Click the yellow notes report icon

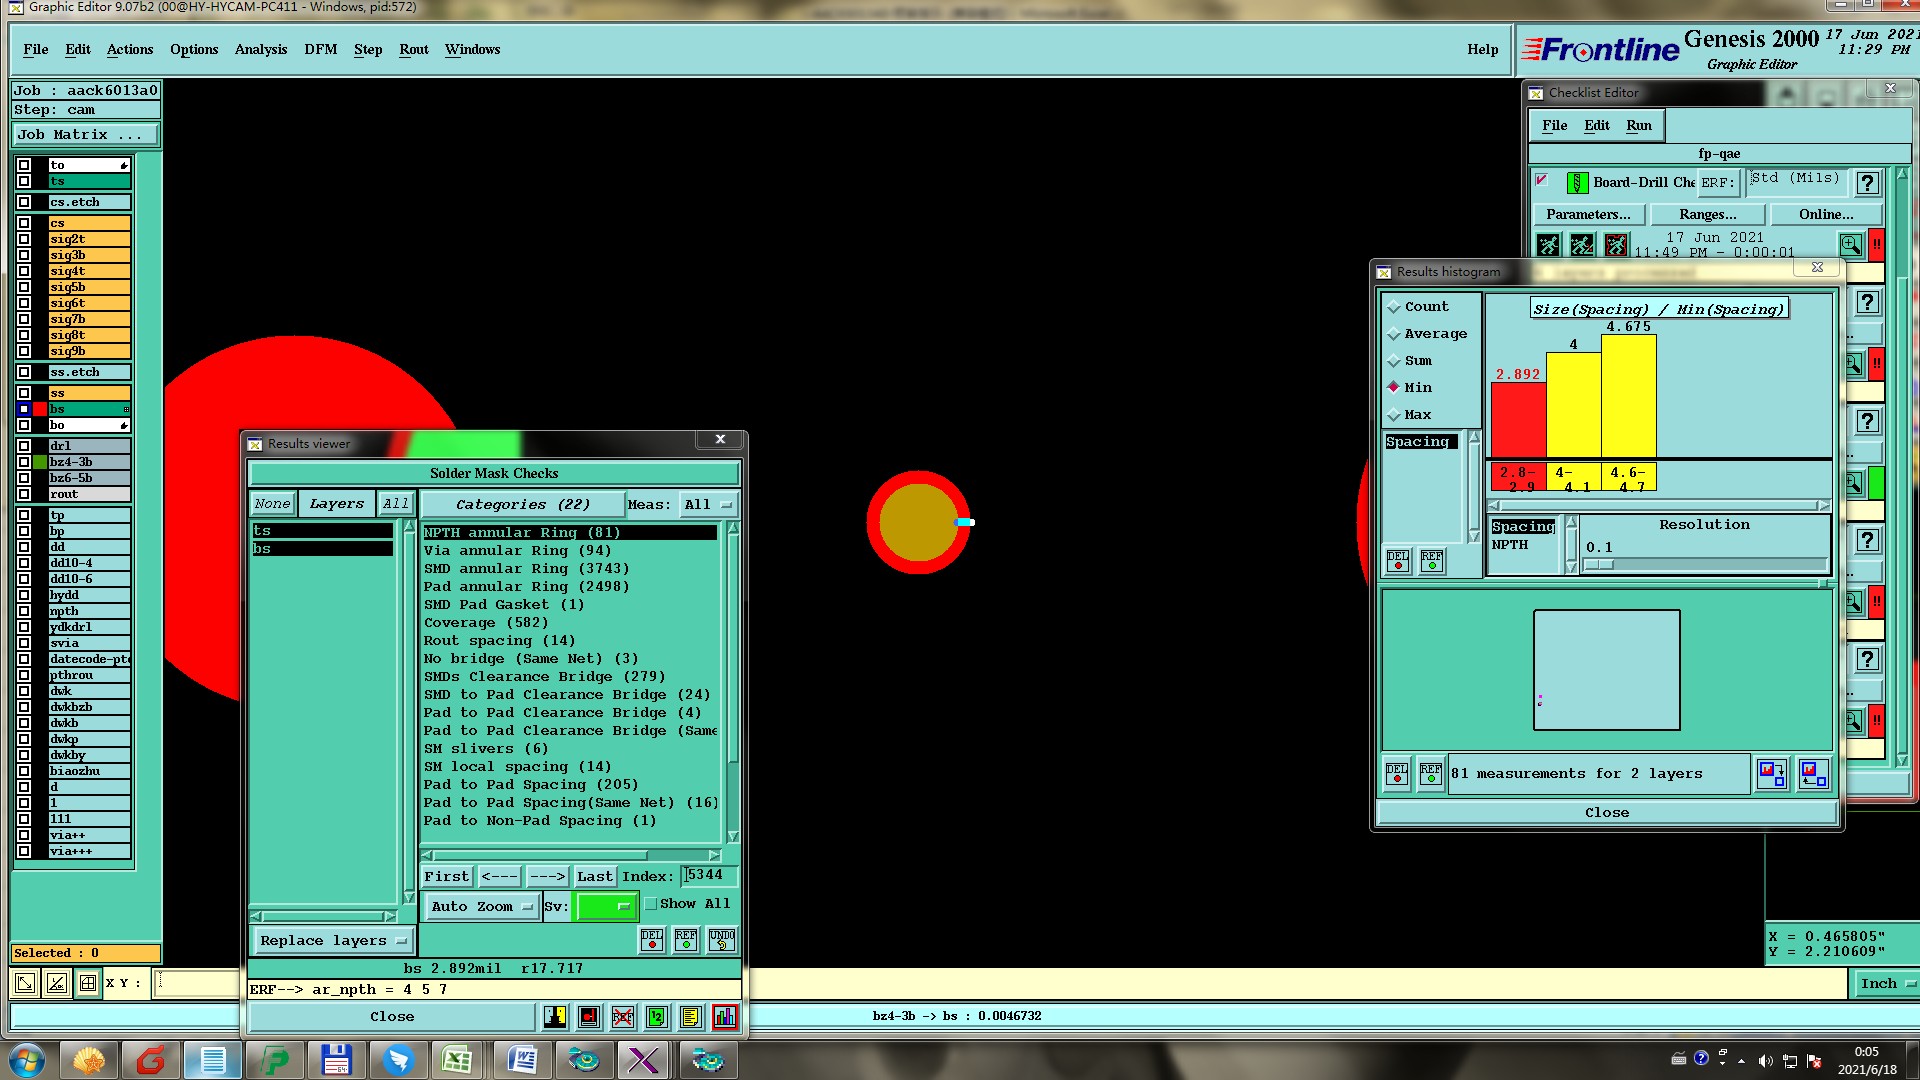point(690,1017)
